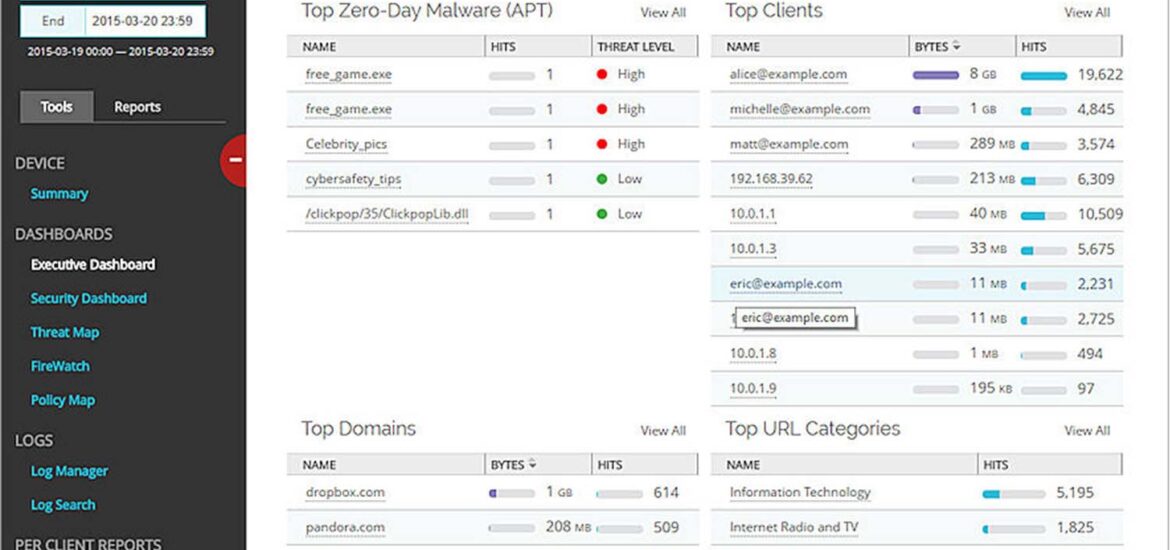
Task: Open the Internet Radio and TV category
Action: 794,528
